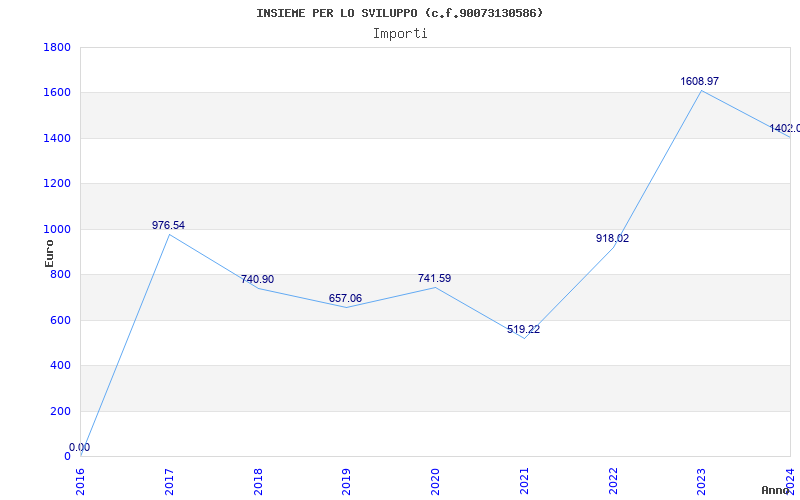Click the 2018 year axis label
Screen dimensions: 800x500
[x=258, y=482]
